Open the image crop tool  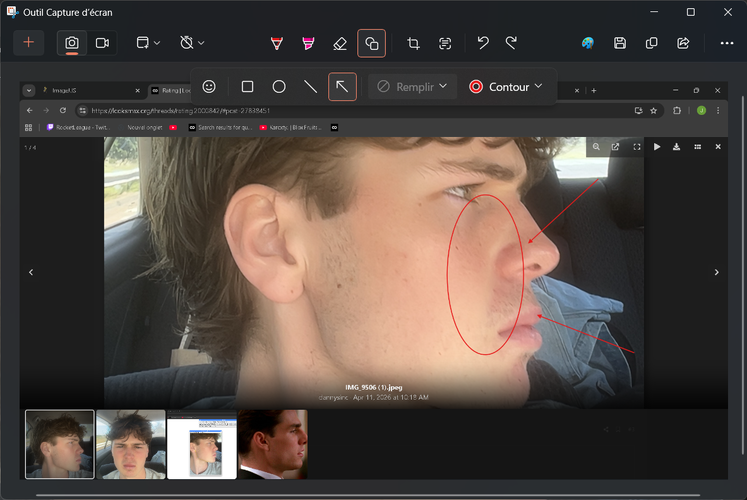point(413,43)
